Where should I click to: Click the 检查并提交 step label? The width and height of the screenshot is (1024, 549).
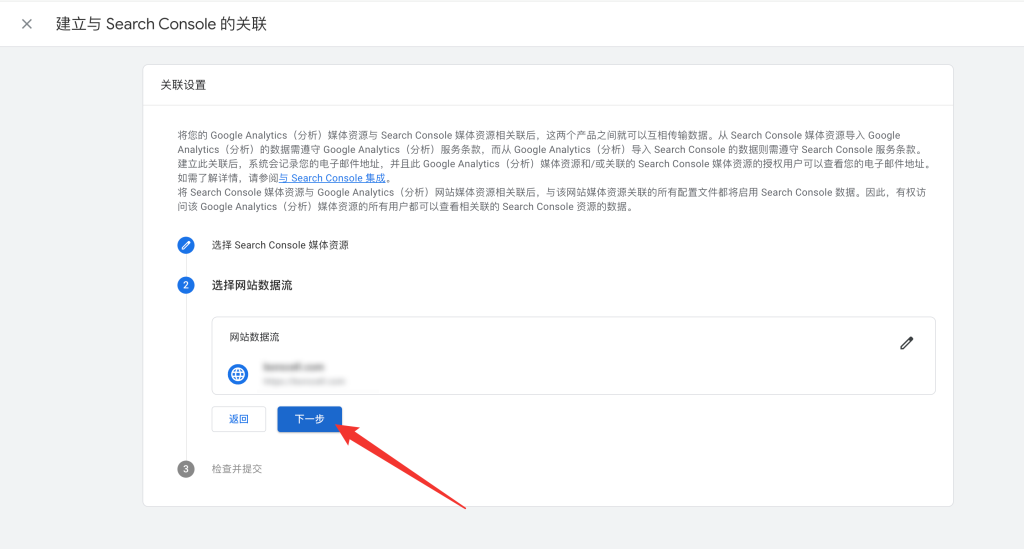[x=236, y=469]
